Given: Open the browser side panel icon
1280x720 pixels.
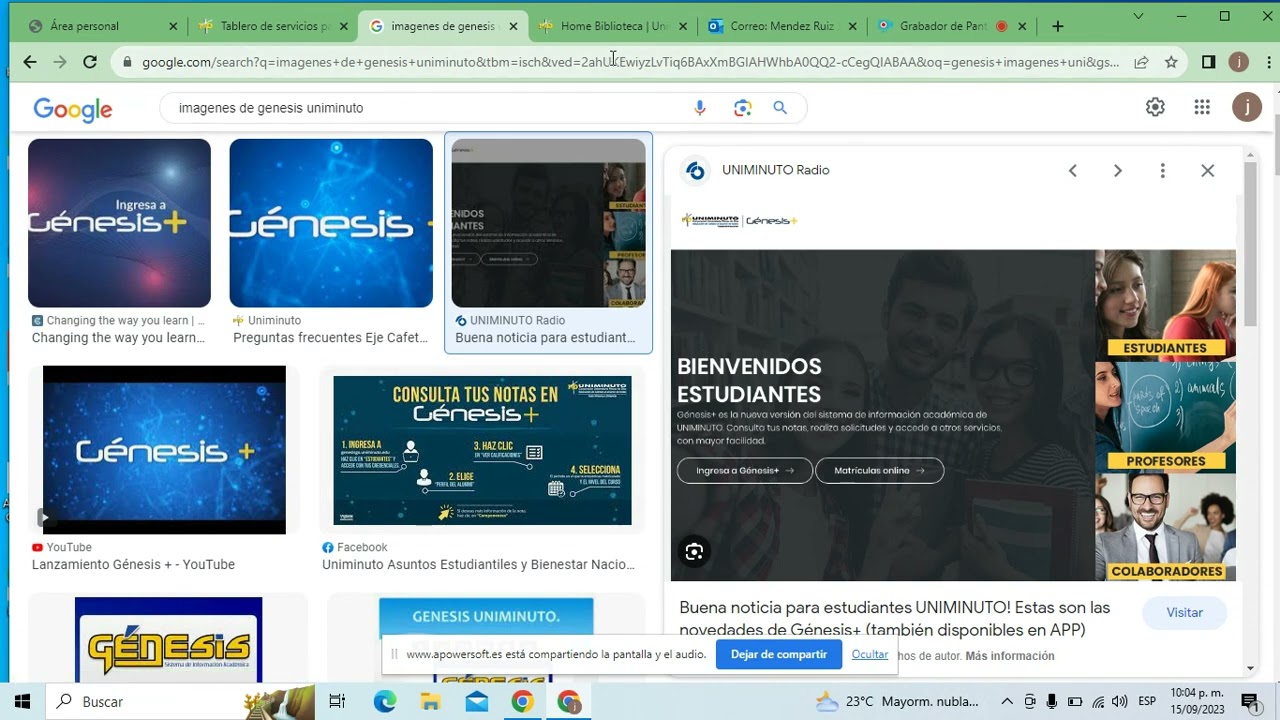Looking at the screenshot, I should (x=1208, y=62).
